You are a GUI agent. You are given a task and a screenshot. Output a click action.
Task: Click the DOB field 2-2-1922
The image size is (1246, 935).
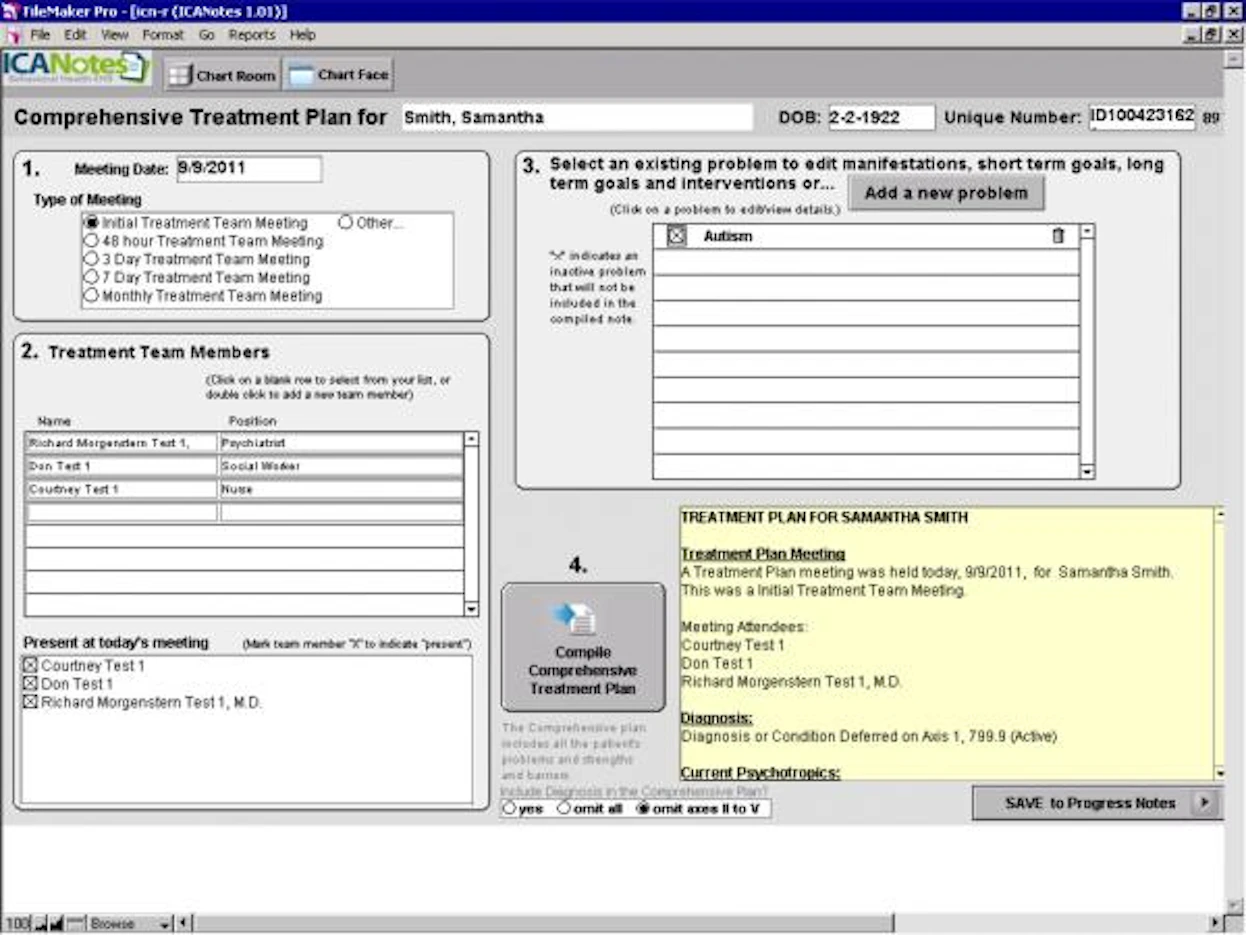click(x=881, y=117)
